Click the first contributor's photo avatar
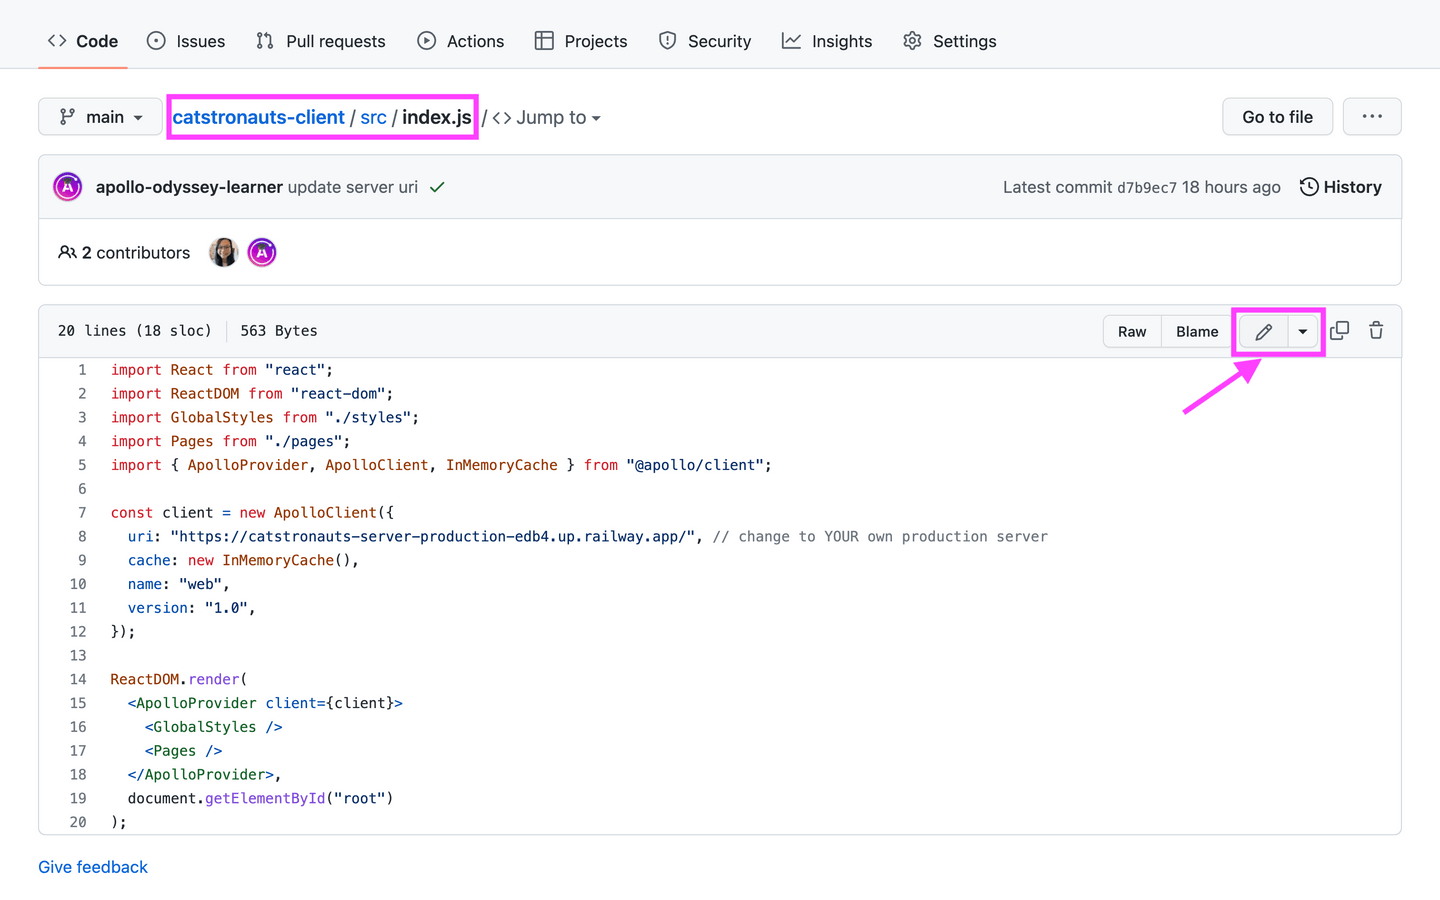The width and height of the screenshot is (1440, 900). 223,253
